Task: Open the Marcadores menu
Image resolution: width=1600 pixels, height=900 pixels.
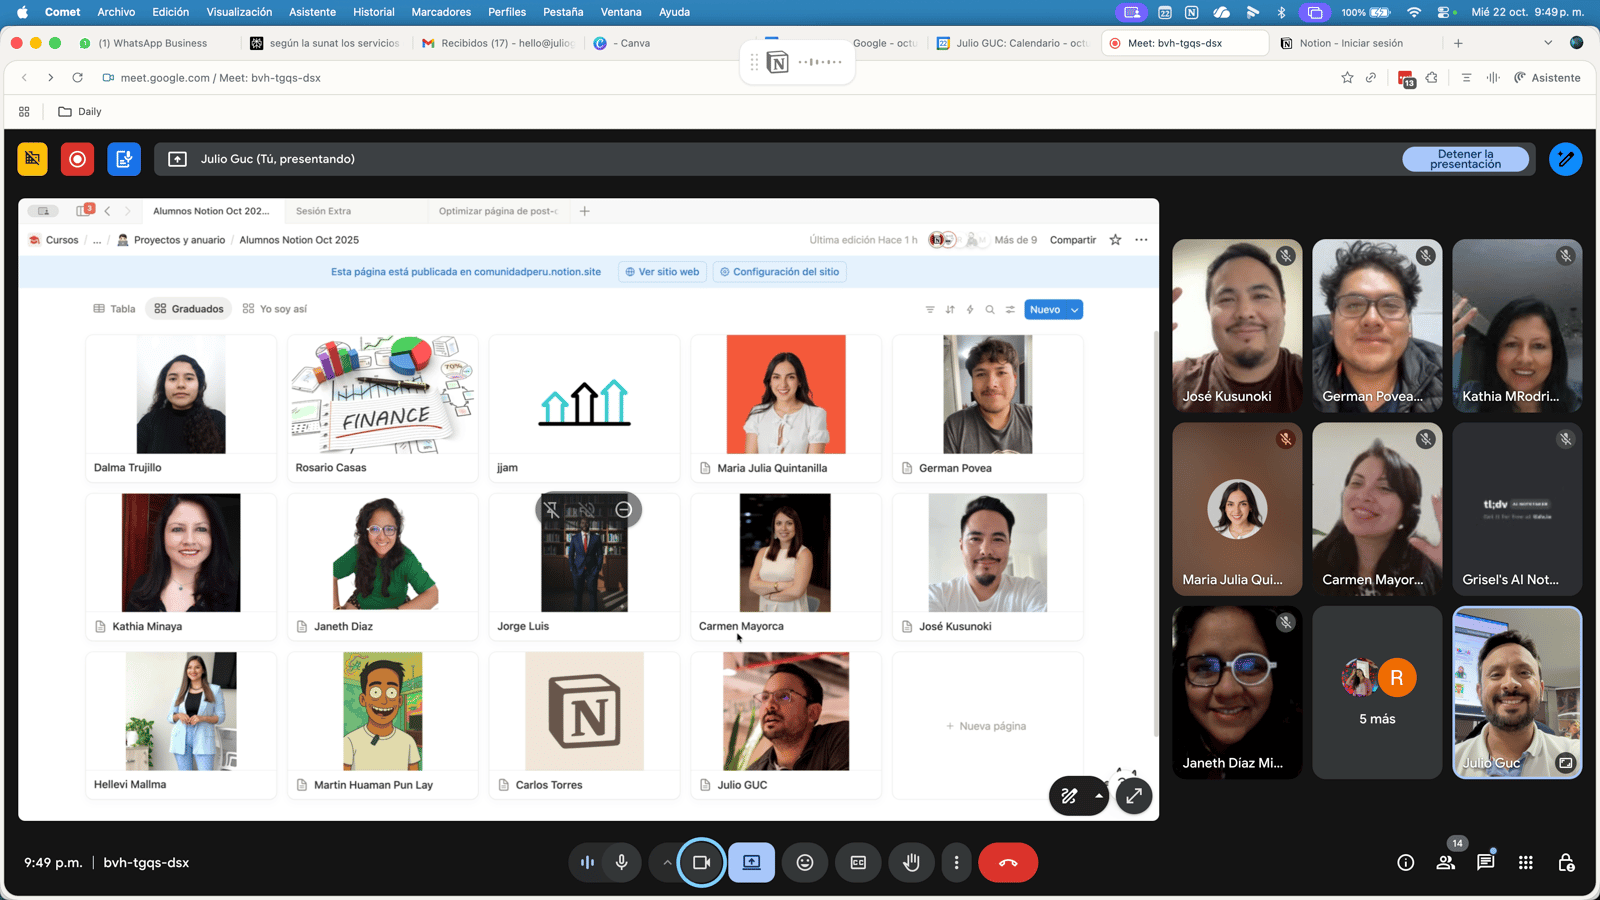Action: pos(441,12)
